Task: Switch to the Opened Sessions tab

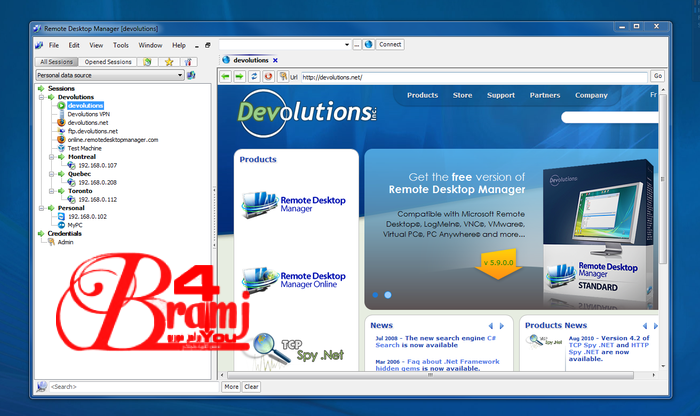Action: pos(108,62)
